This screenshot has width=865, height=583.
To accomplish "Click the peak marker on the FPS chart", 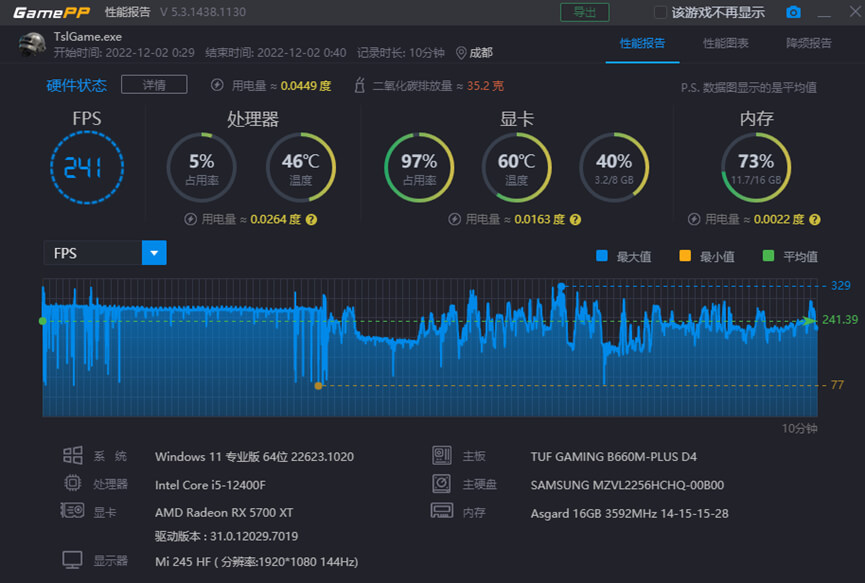I will pos(563,285).
